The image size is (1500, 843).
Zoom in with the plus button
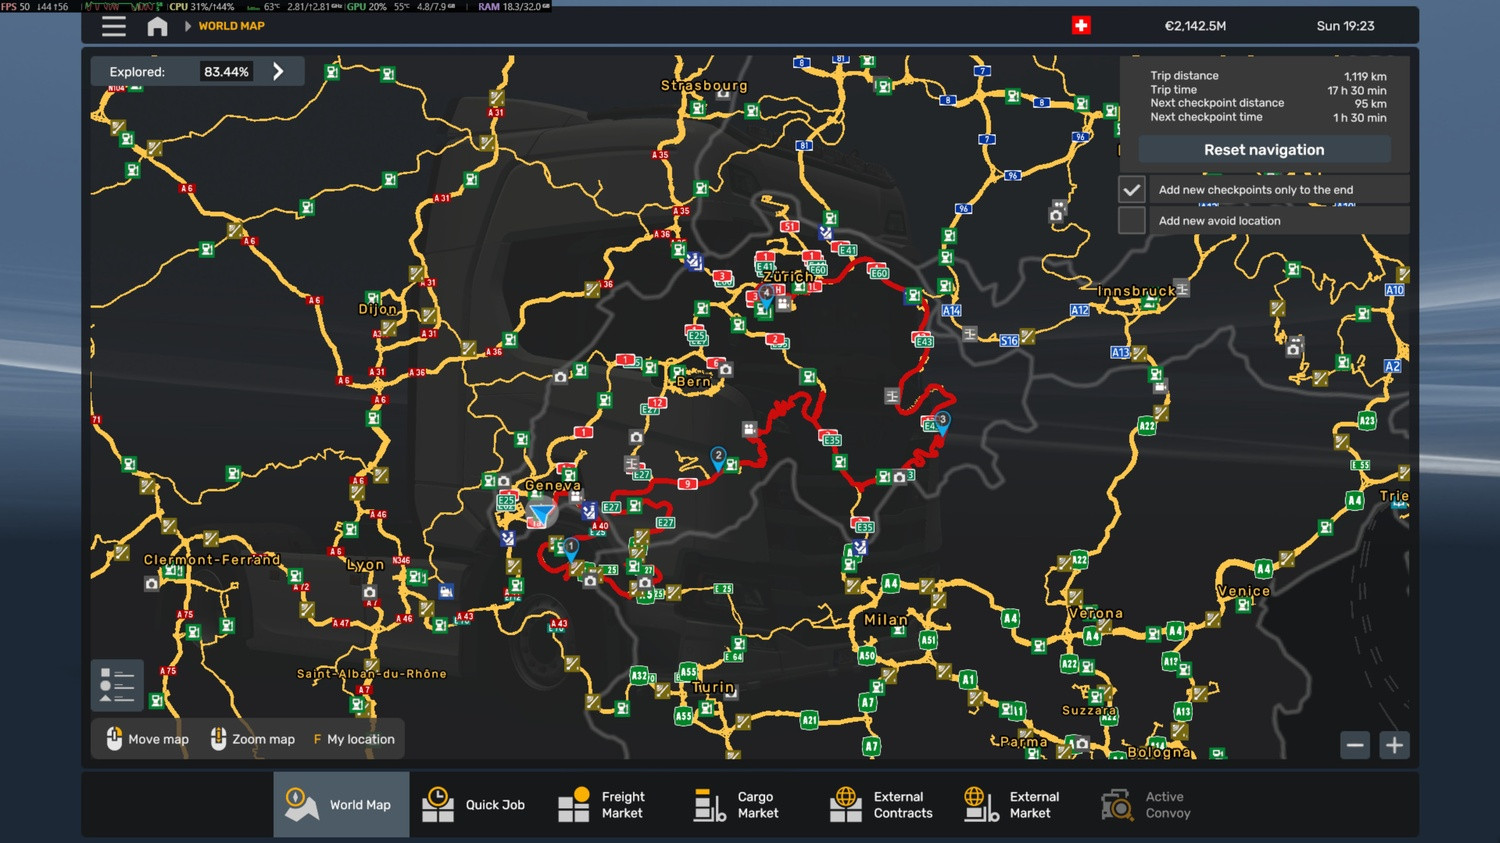pyautogui.click(x=1394, y=745)
